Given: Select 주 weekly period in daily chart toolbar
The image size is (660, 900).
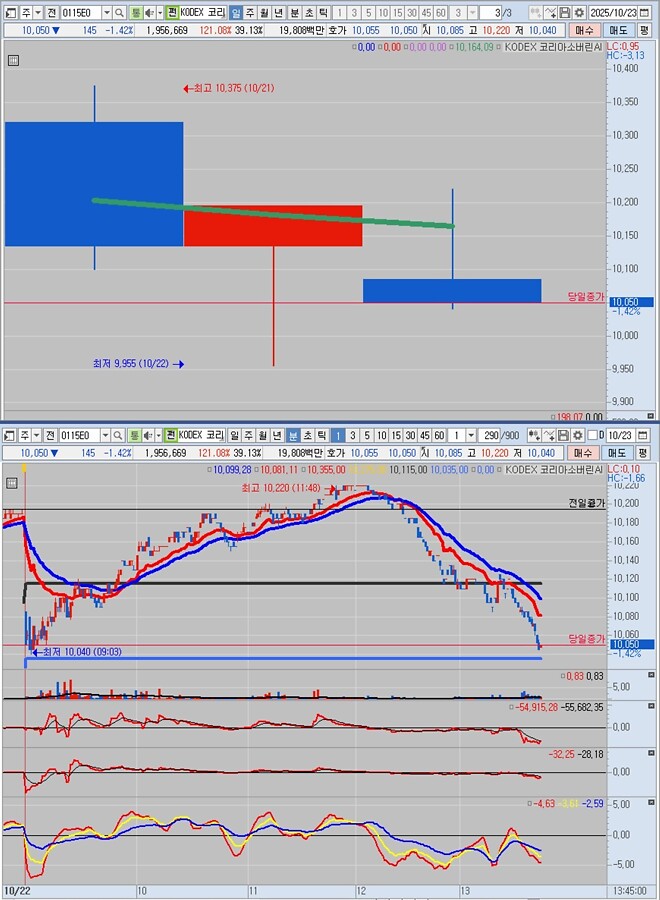Looking at the screenshot, I should click(250, 13).
